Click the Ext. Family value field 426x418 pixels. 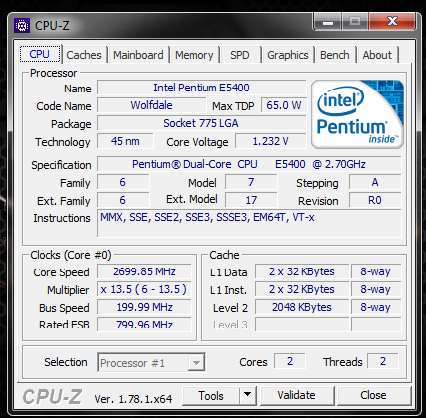[123, 200]
